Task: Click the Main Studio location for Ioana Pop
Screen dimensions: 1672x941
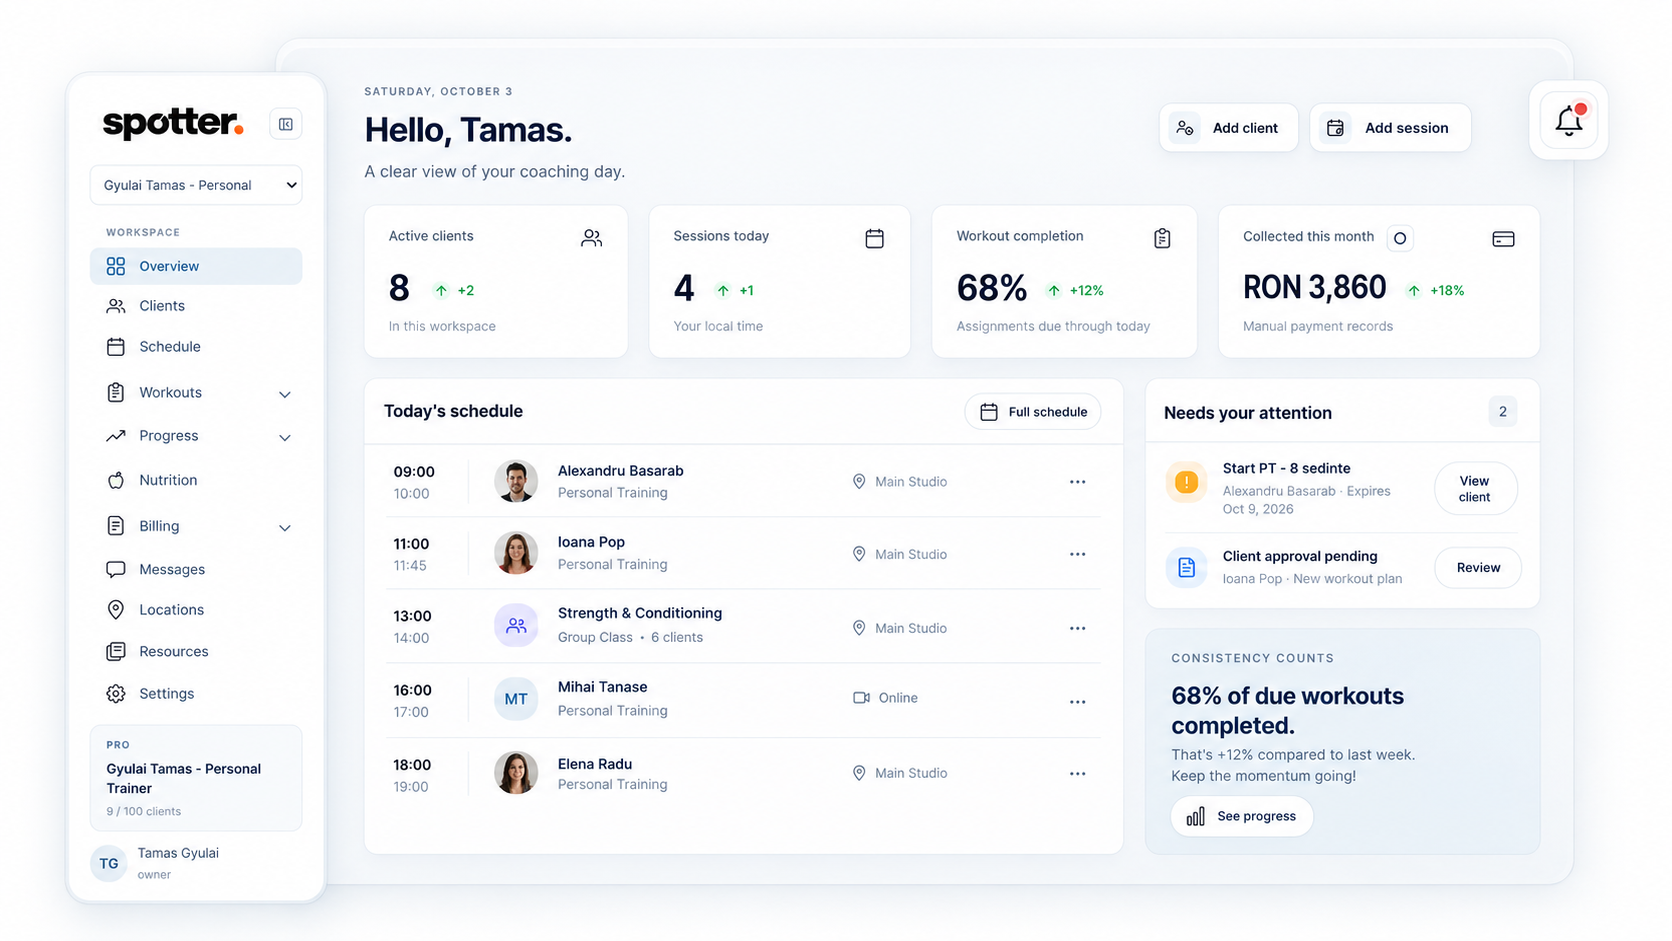Action: tap(900, 554)
